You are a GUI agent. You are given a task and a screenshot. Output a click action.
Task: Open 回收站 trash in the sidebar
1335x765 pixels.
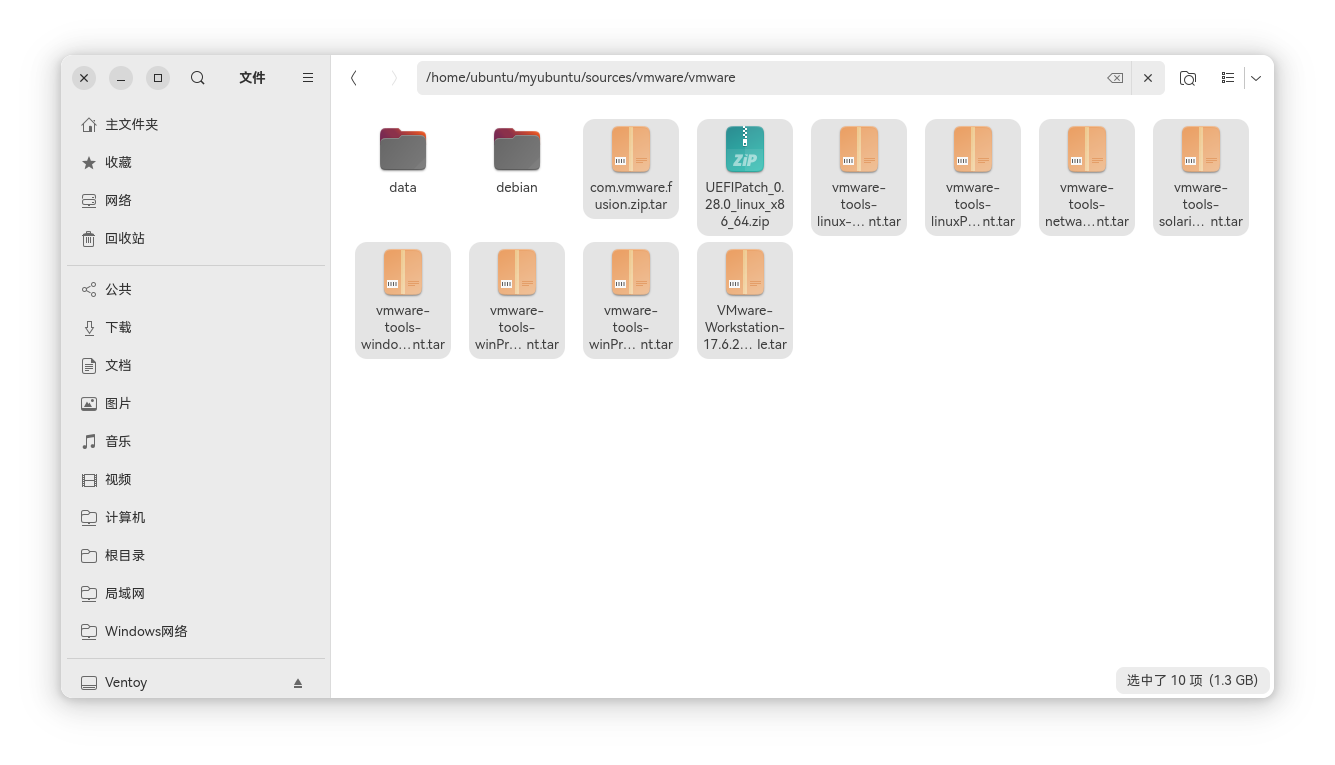pyautogui.click(x=196, y=239)
